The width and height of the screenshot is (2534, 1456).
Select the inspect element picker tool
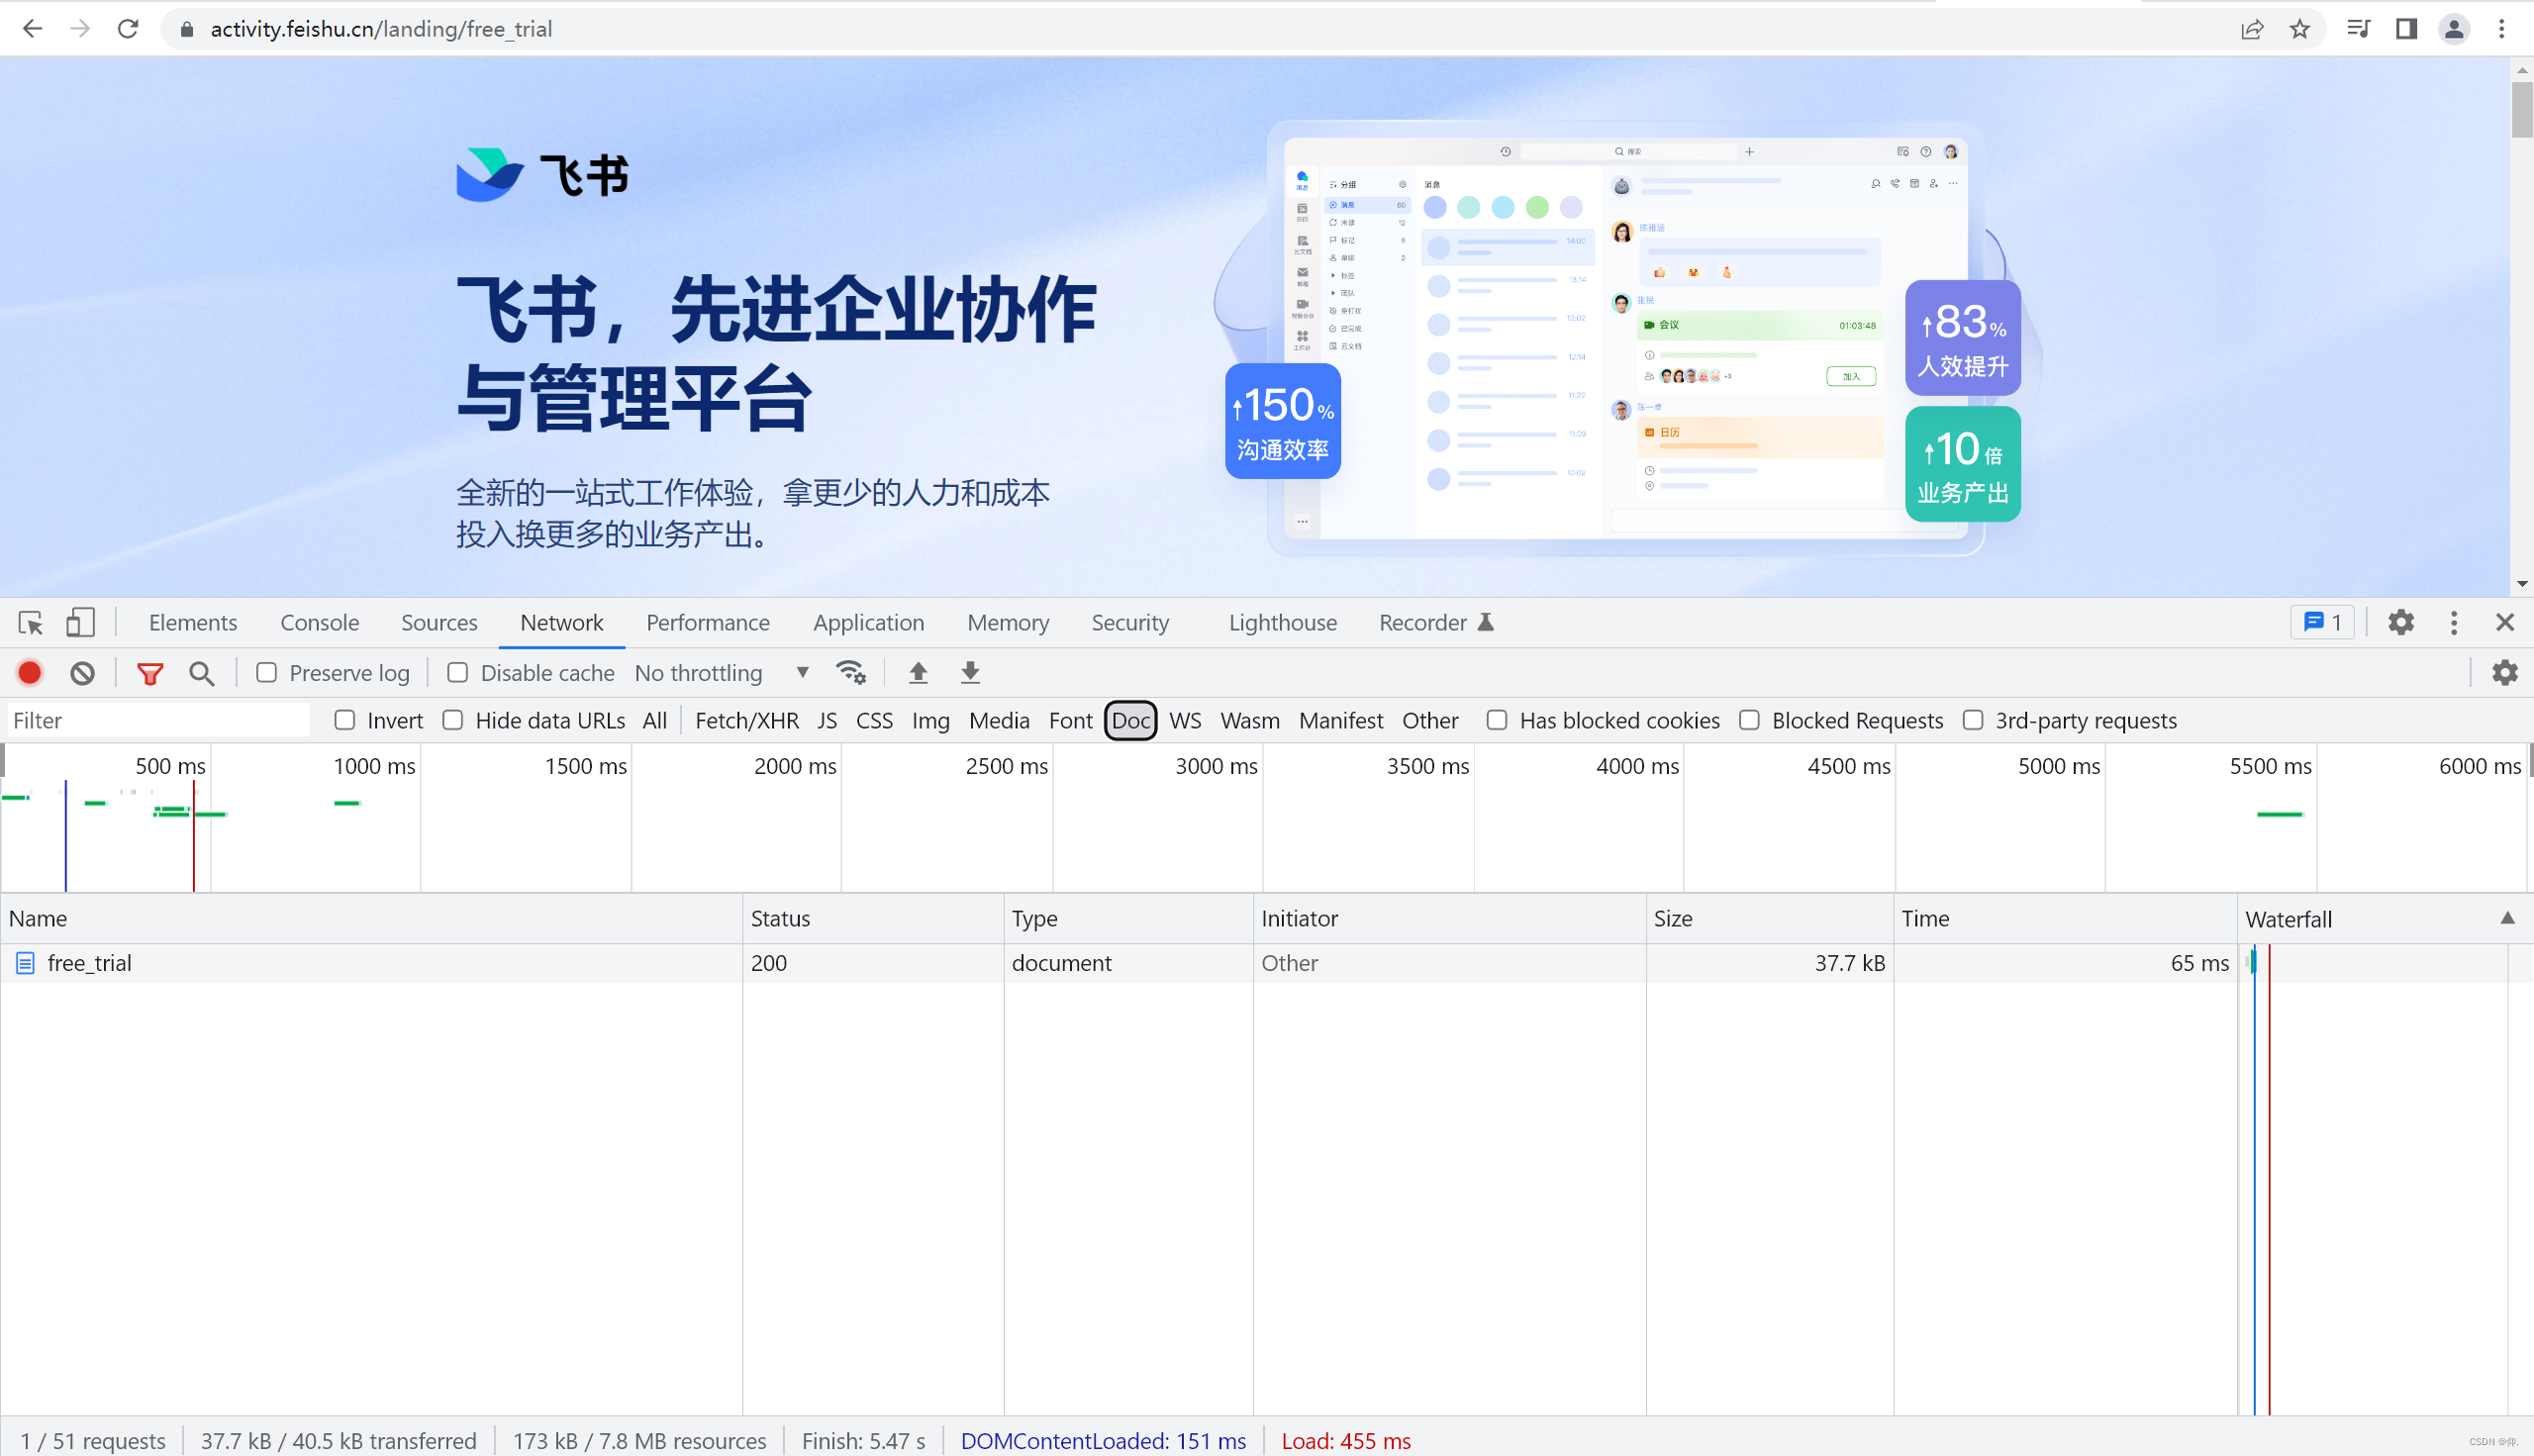(x=30, y=623)
